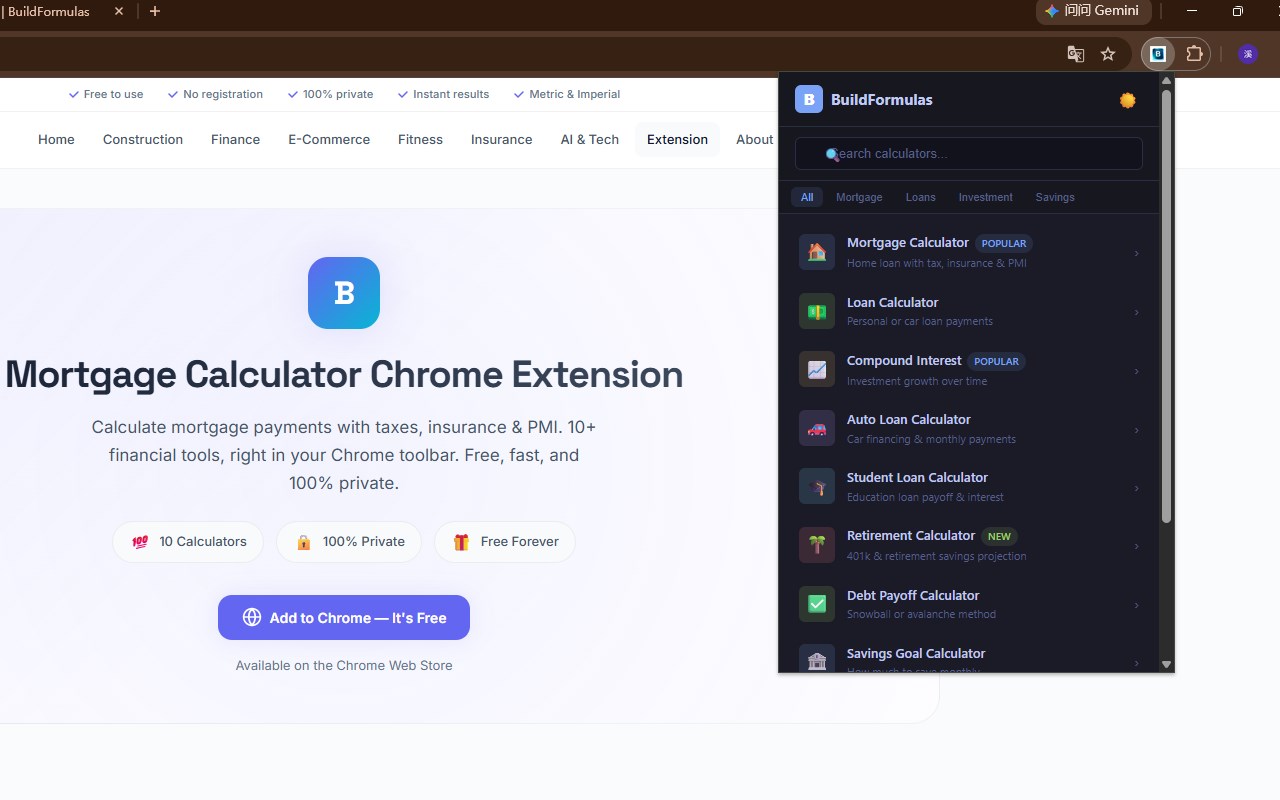Click the translate page icon
The height and width of the screenshot is (800, 1280).
1076,54
